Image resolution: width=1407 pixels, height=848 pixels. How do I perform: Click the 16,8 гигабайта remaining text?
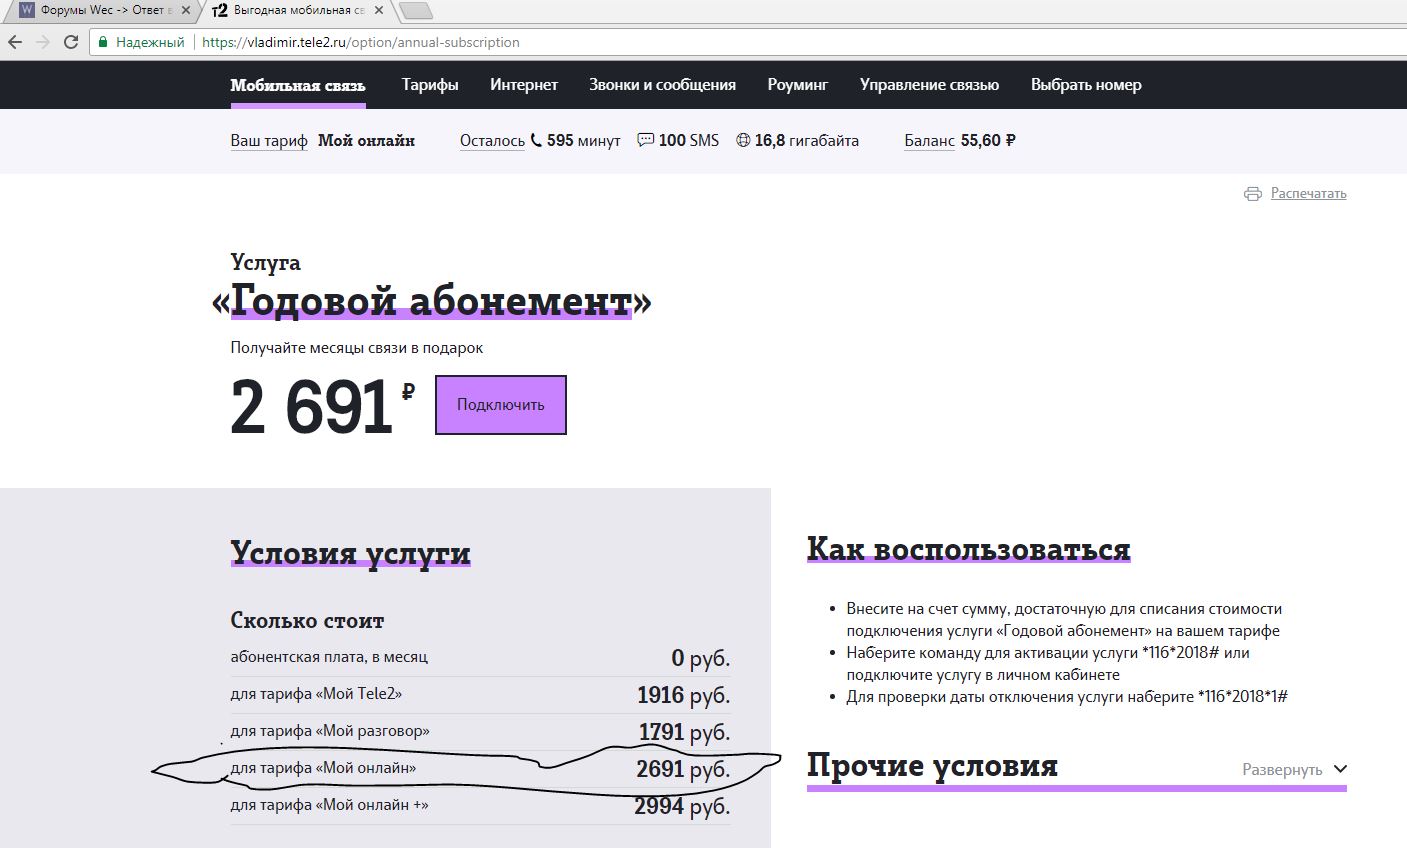tap(807, 141)
